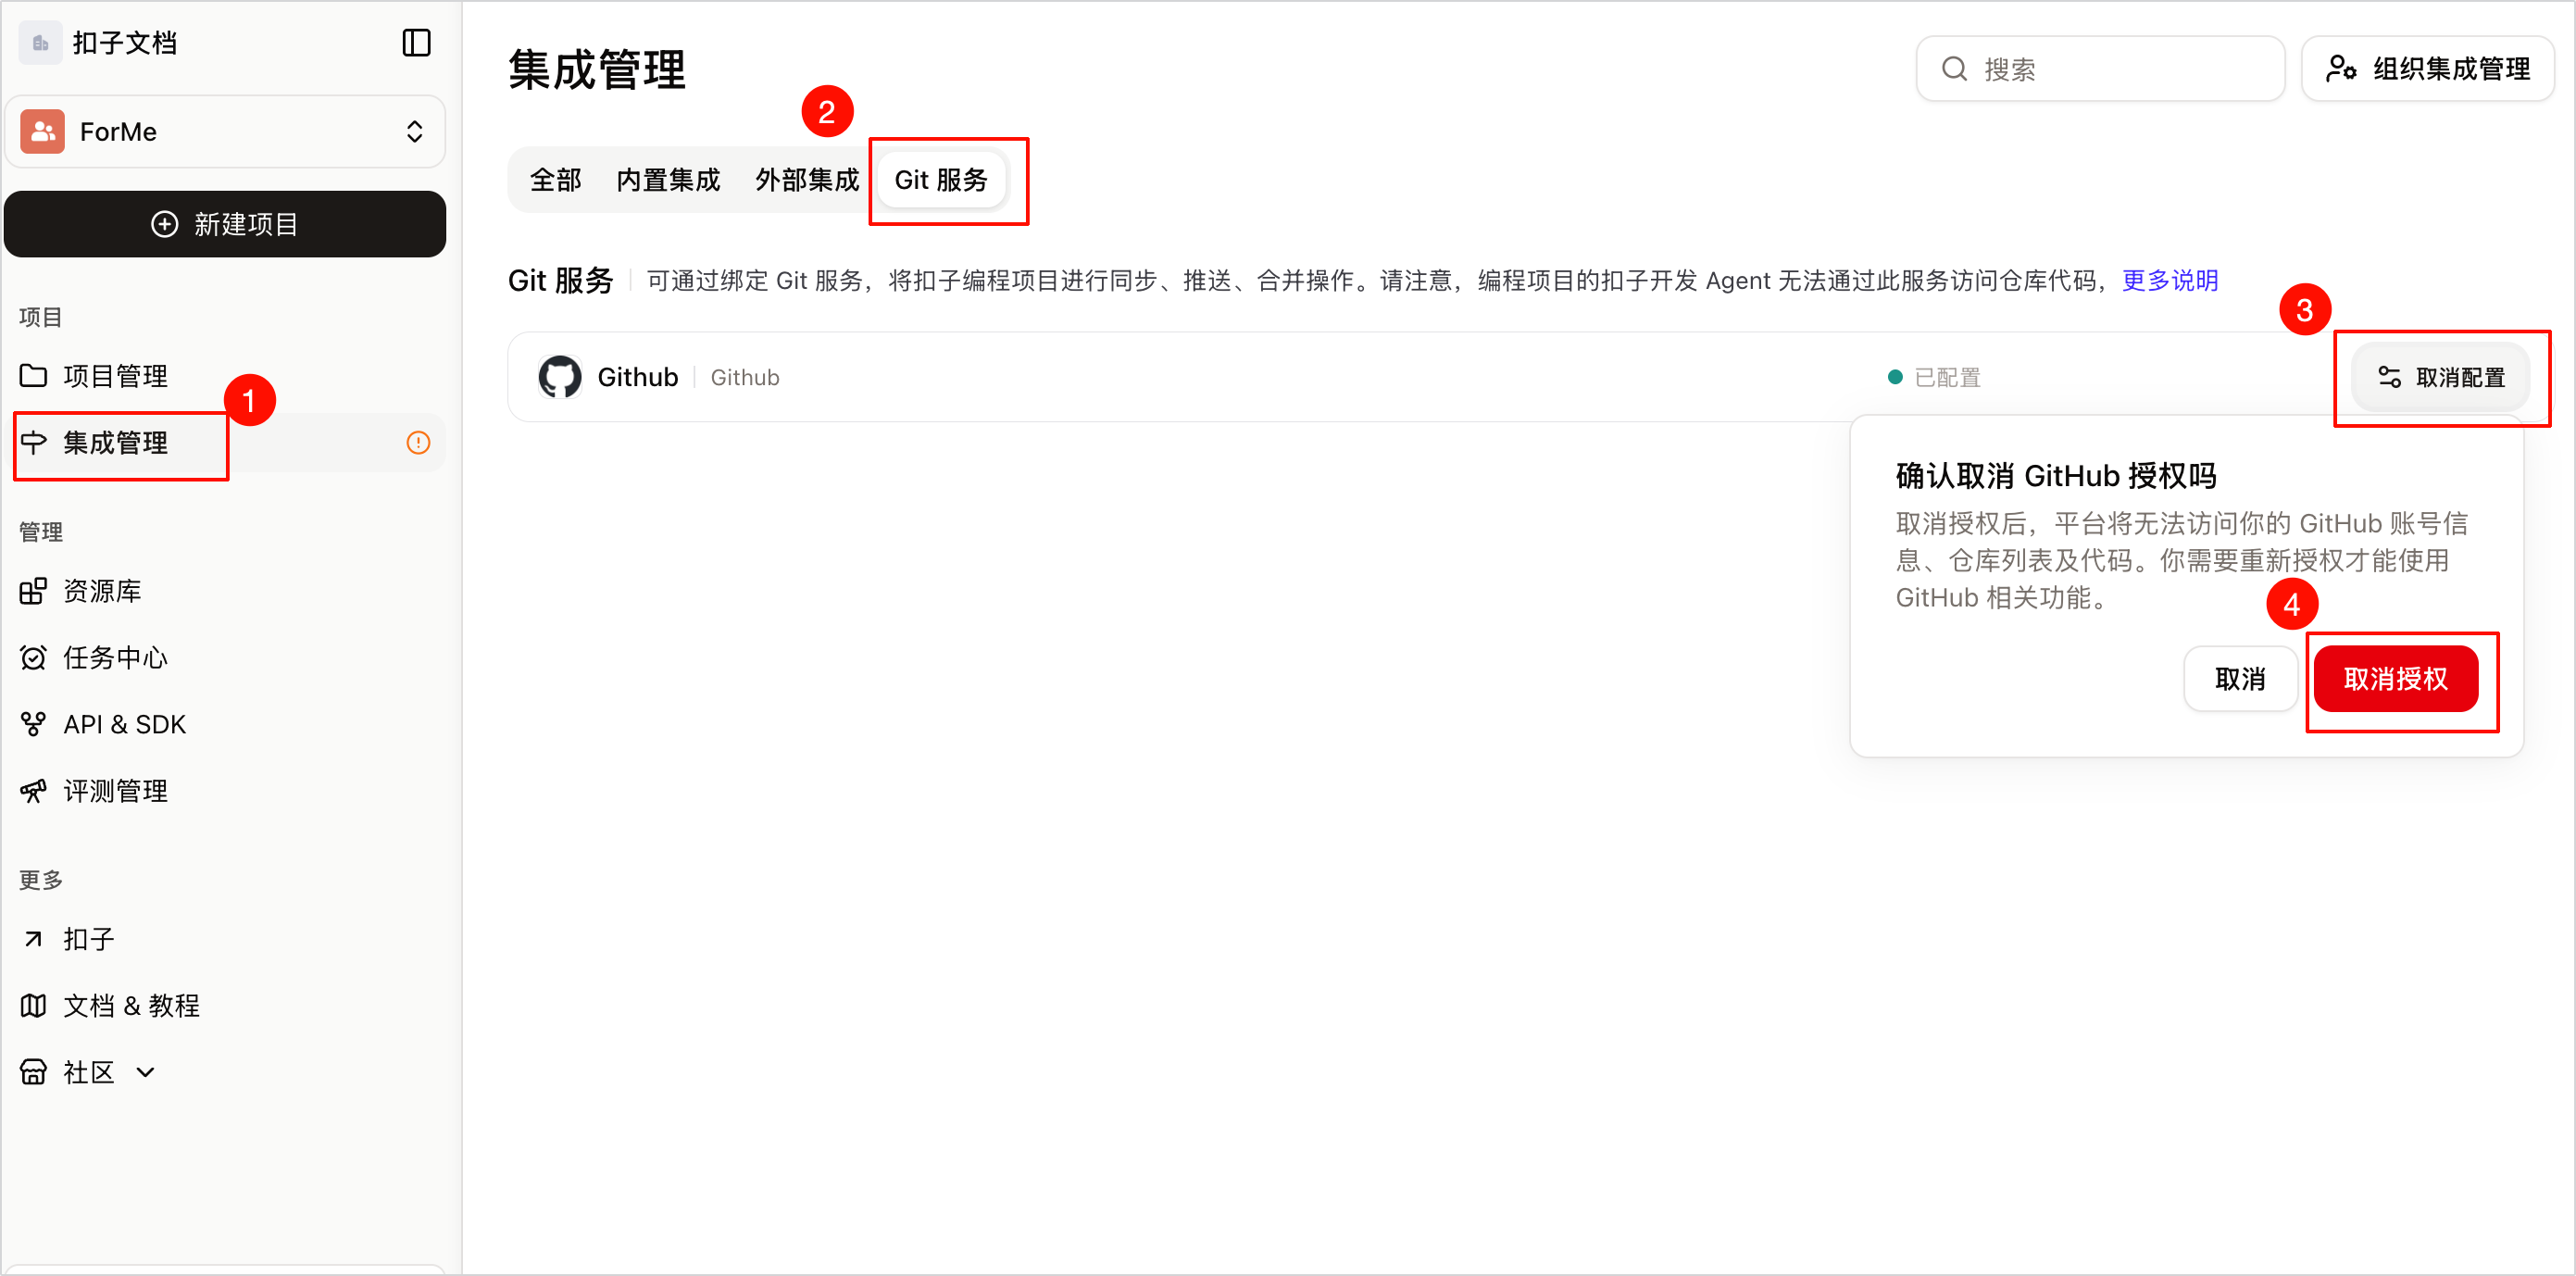Click the 扣子文档 logo icon
Screen dimensions: 2576x1276
coord(40,43)
